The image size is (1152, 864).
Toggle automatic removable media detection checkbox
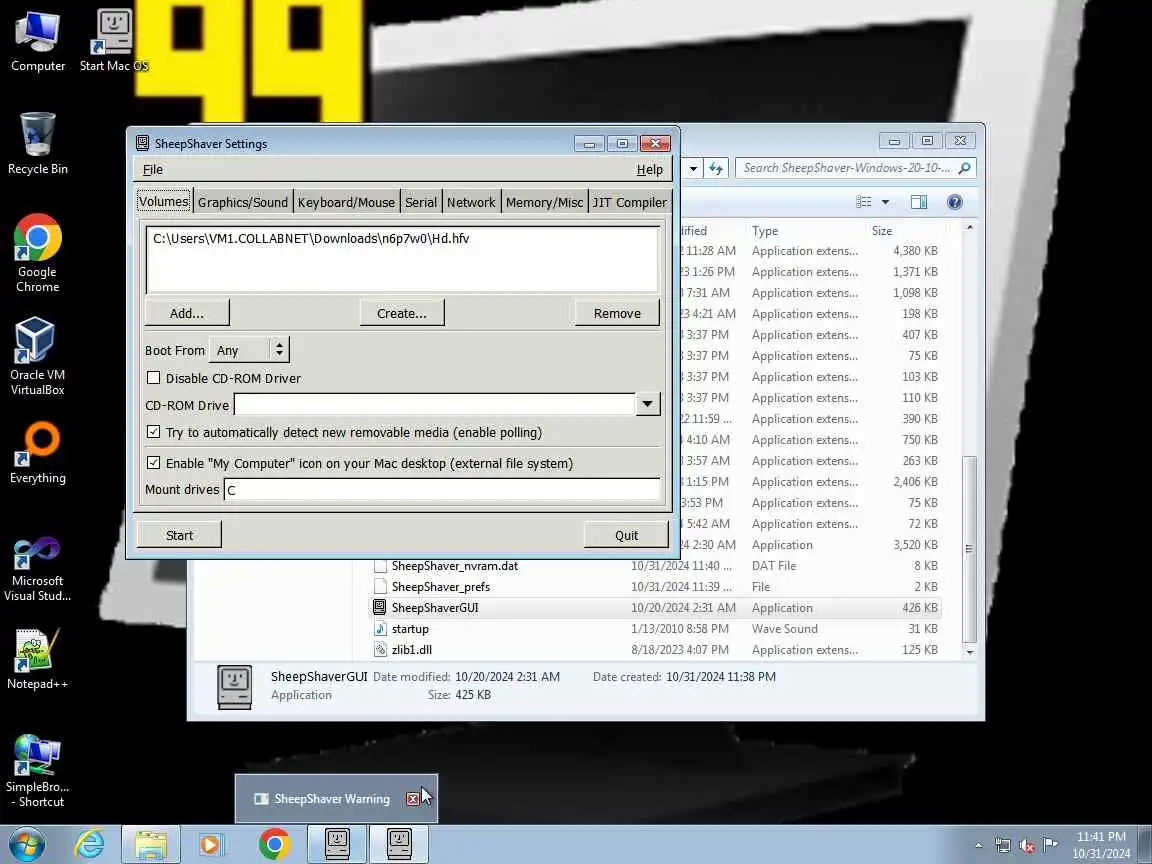point(154,432)
